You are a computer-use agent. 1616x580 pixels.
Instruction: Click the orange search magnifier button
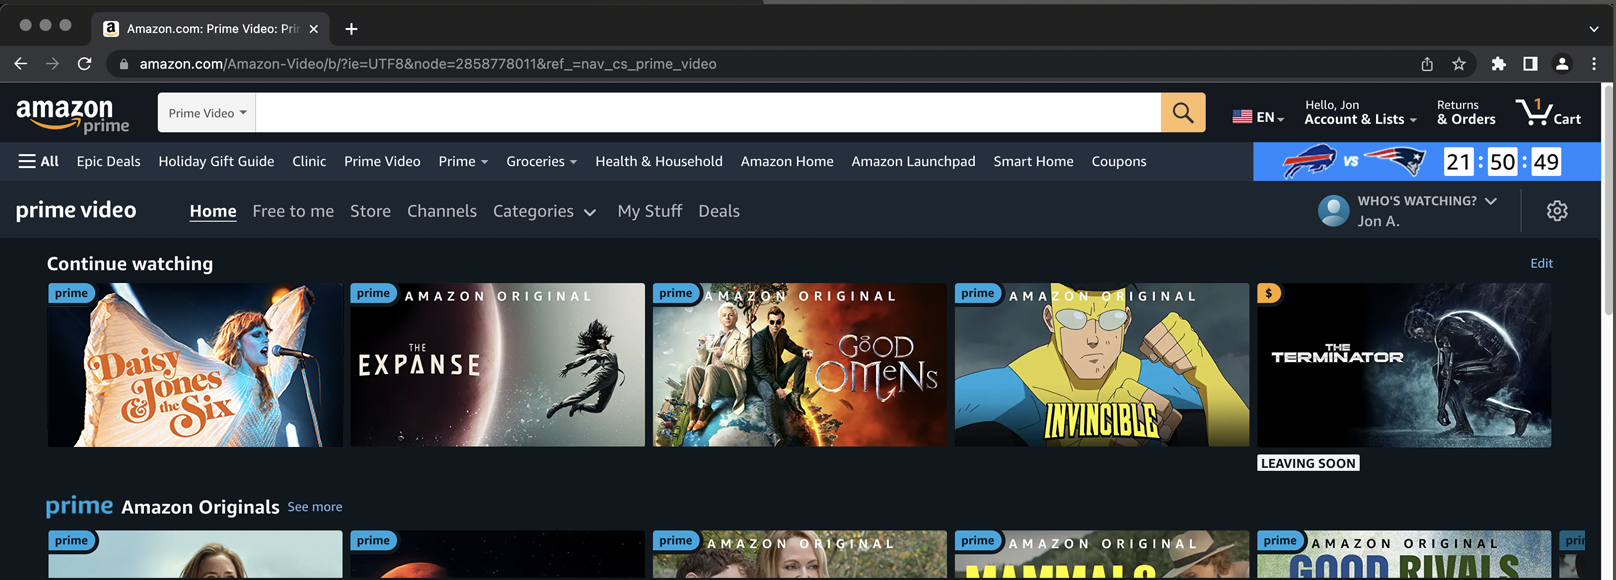tap(1183, 113)
